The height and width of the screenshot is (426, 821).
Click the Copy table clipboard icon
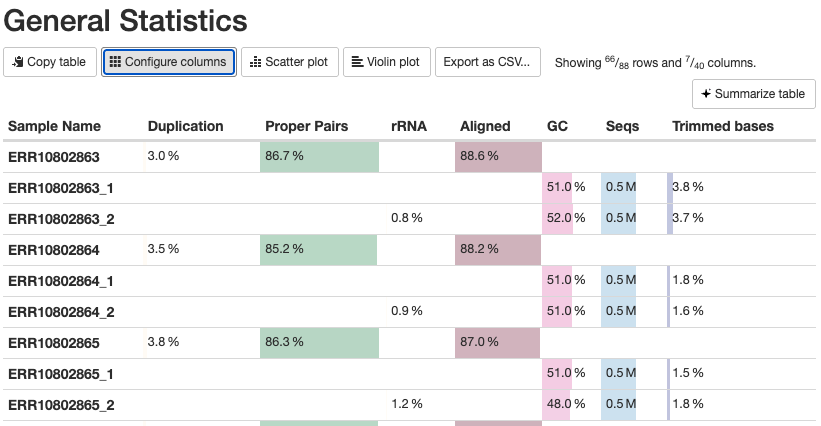[x=17, y=62]
